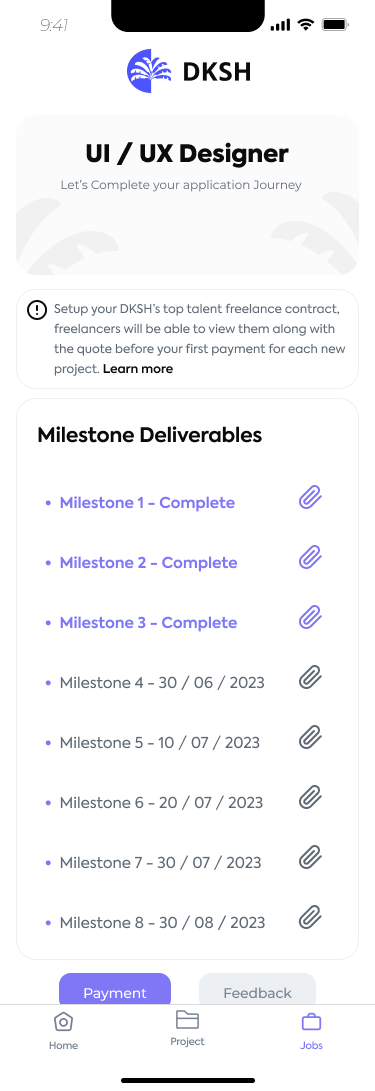This screenshot has height=1091, width=375.
Task: Open Milestone 2 attachment paperclip
Action: [x=310, y=558]
